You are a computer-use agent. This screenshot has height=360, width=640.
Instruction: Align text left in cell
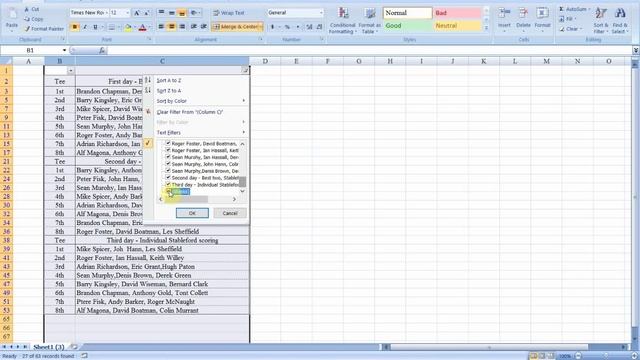coord(161,27)
